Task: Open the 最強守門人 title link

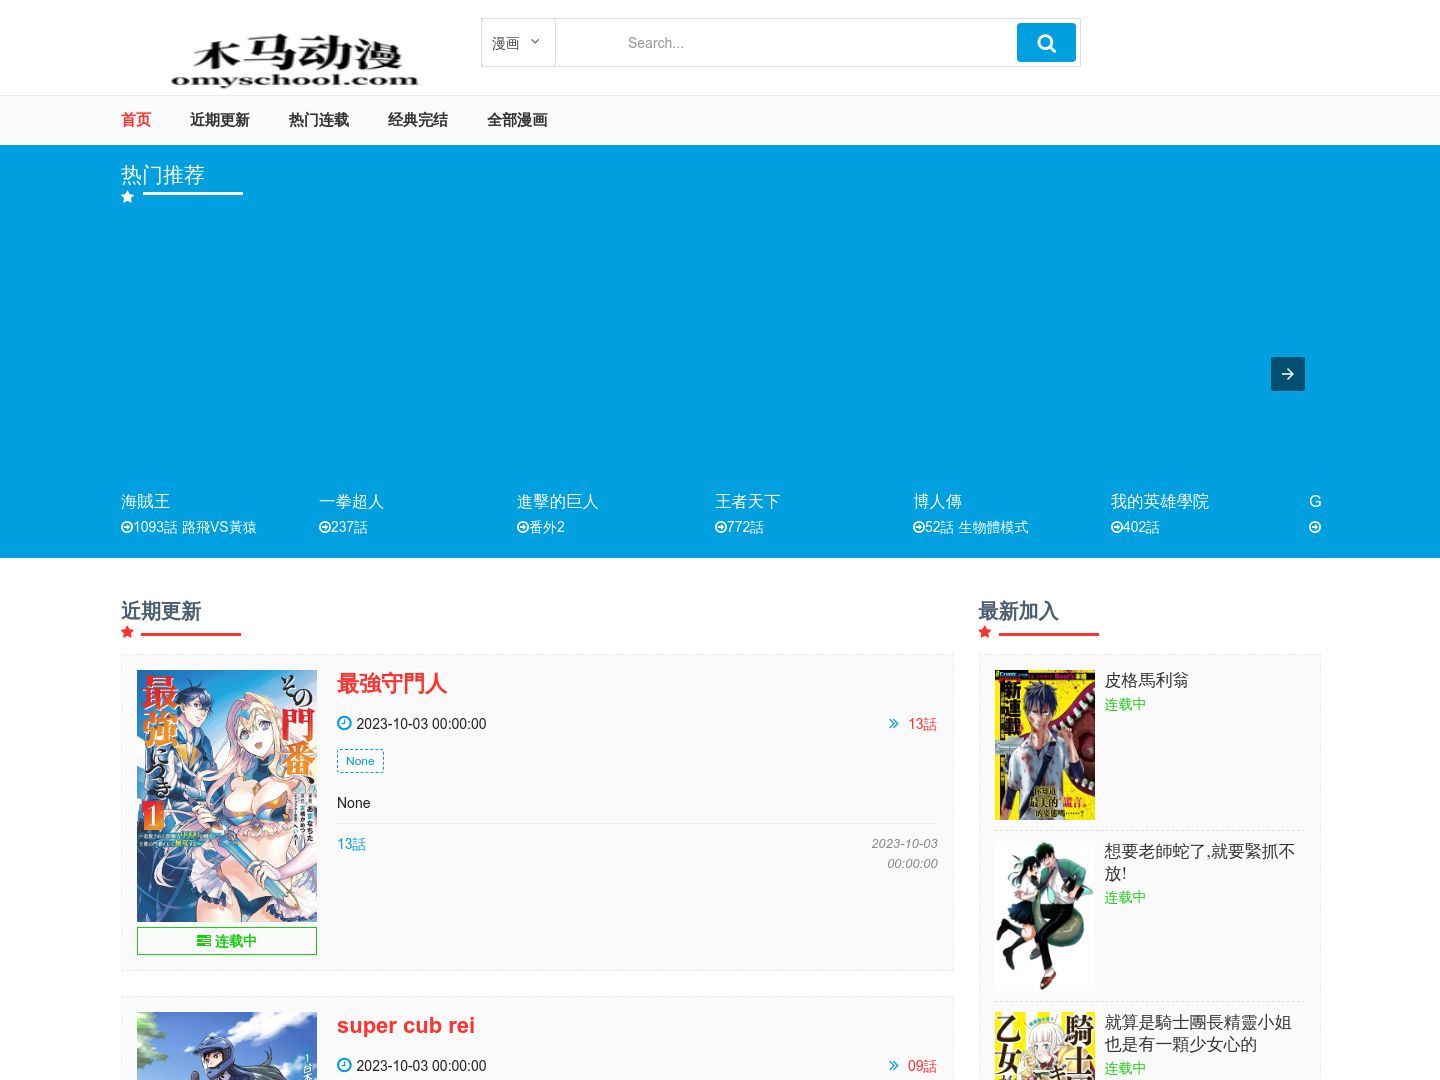Action: pos(392,684)
